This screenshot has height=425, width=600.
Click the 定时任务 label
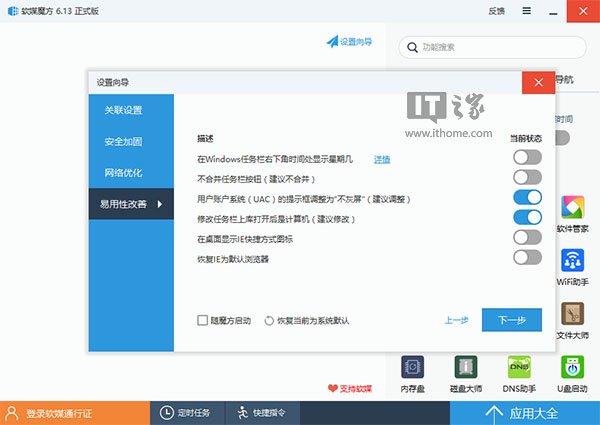pyautogui.click(x=194, y=413)
